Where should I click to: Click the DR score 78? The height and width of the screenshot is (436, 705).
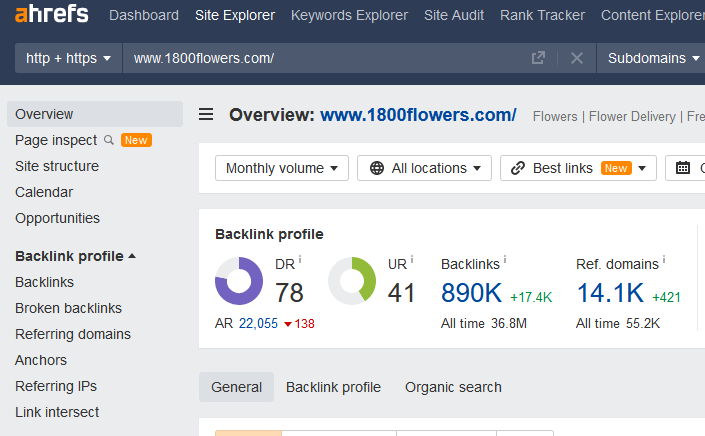(x=289, y=293)
